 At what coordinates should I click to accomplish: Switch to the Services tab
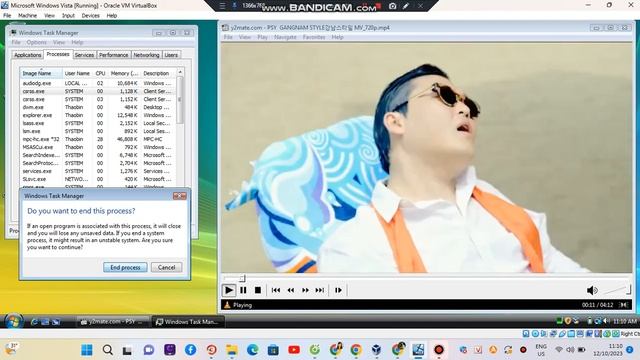(84, 55)
